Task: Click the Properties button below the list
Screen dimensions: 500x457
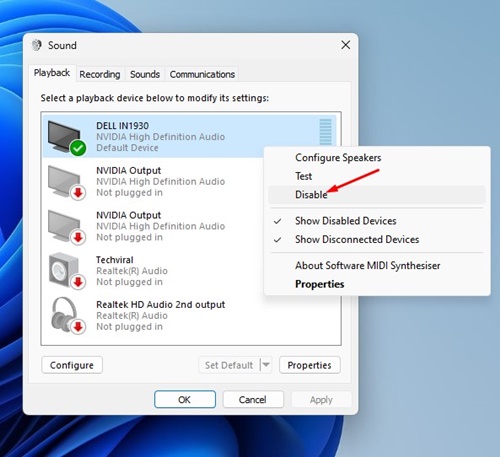Action: (310, 365)
